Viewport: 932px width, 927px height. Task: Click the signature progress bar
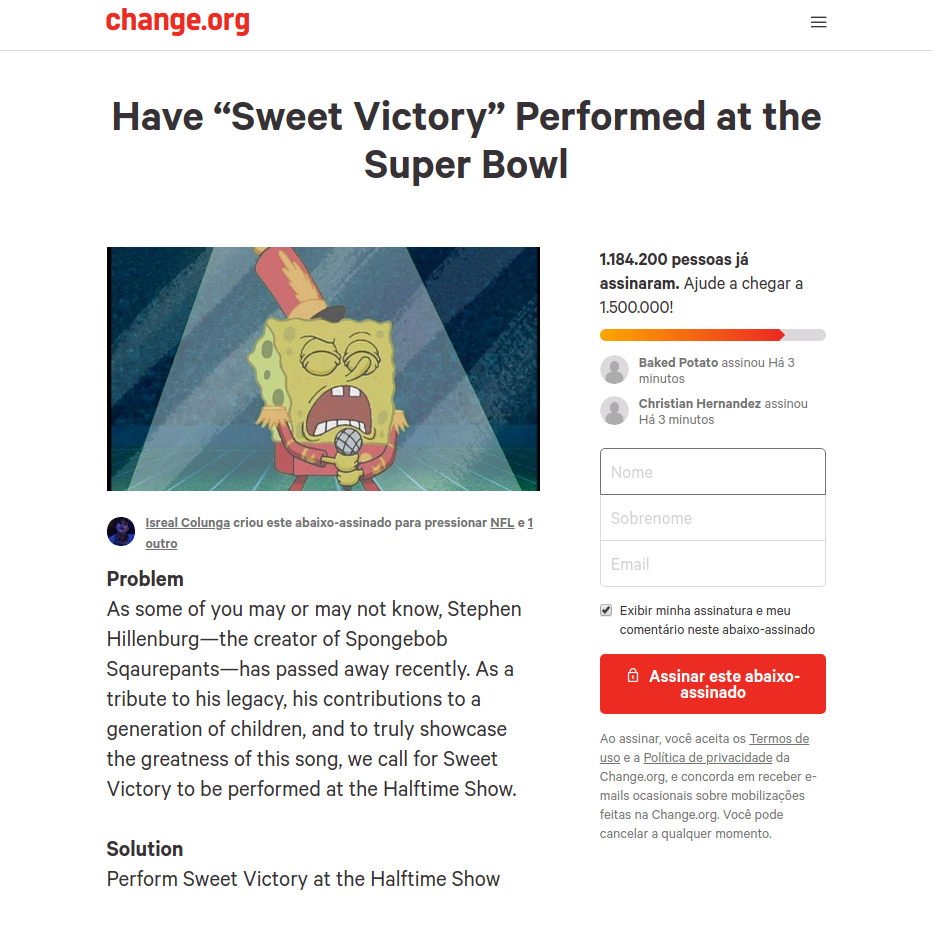[713, 335]
